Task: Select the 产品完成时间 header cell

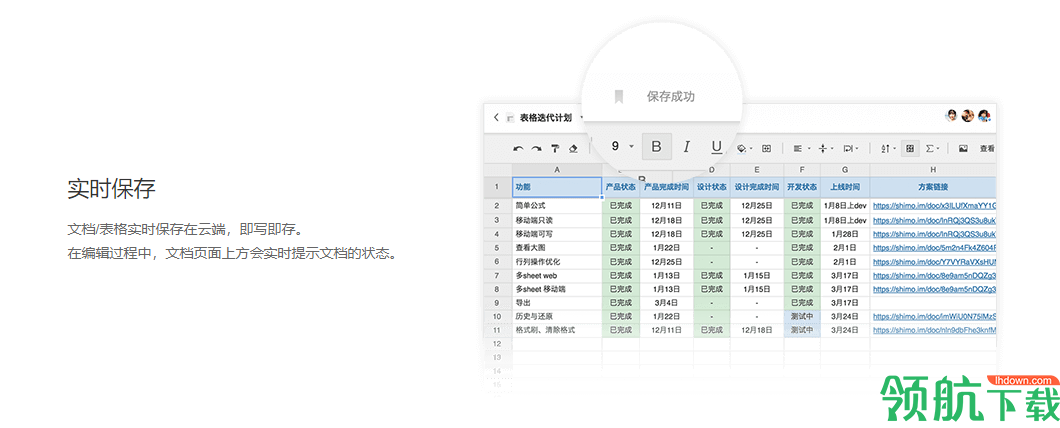Action: point(667,187)
